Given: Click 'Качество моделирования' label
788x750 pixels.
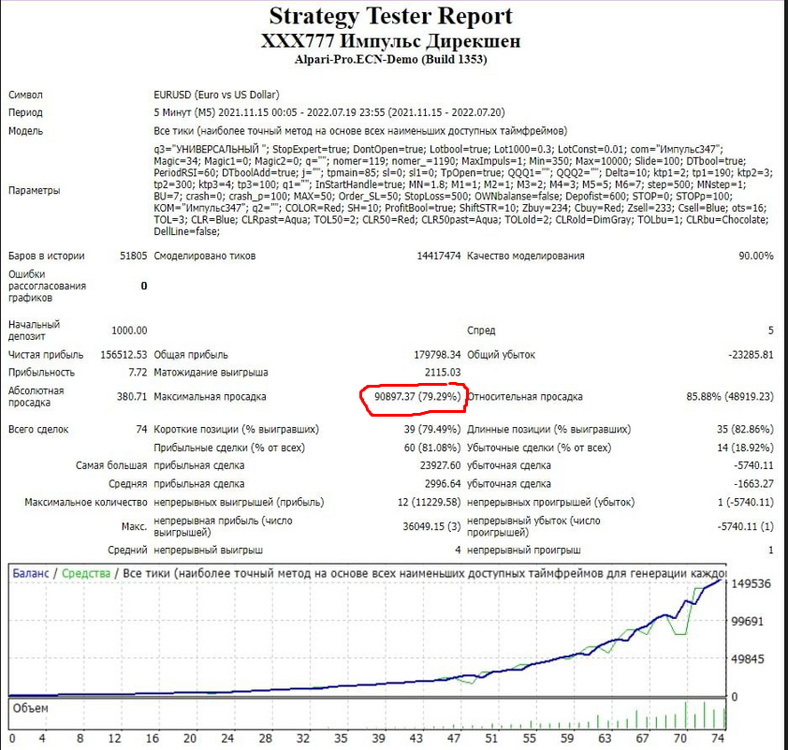Looking at the screenshot, I should [x=526, y=256].
